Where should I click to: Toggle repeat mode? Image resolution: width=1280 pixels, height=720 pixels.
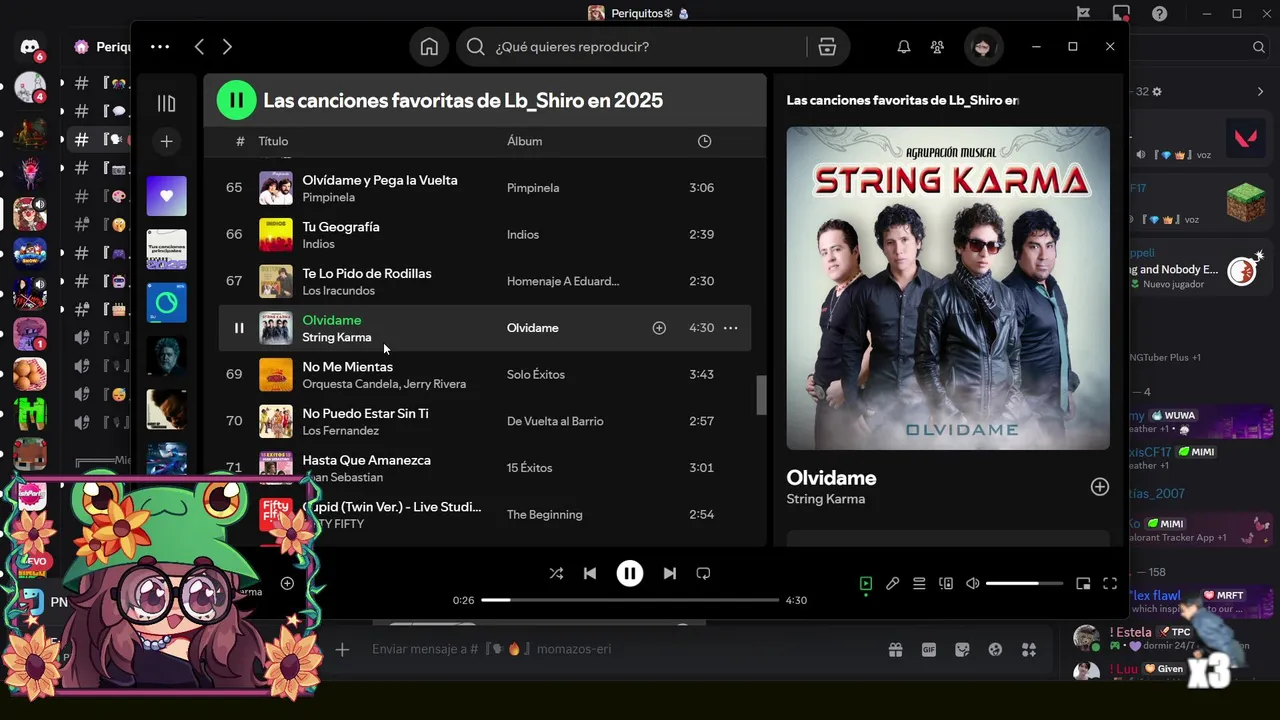coord(703,573)
